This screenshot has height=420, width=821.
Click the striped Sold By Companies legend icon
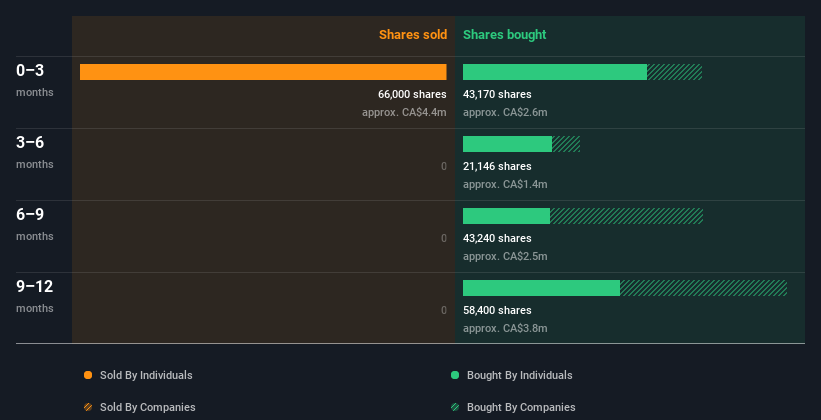88,407
